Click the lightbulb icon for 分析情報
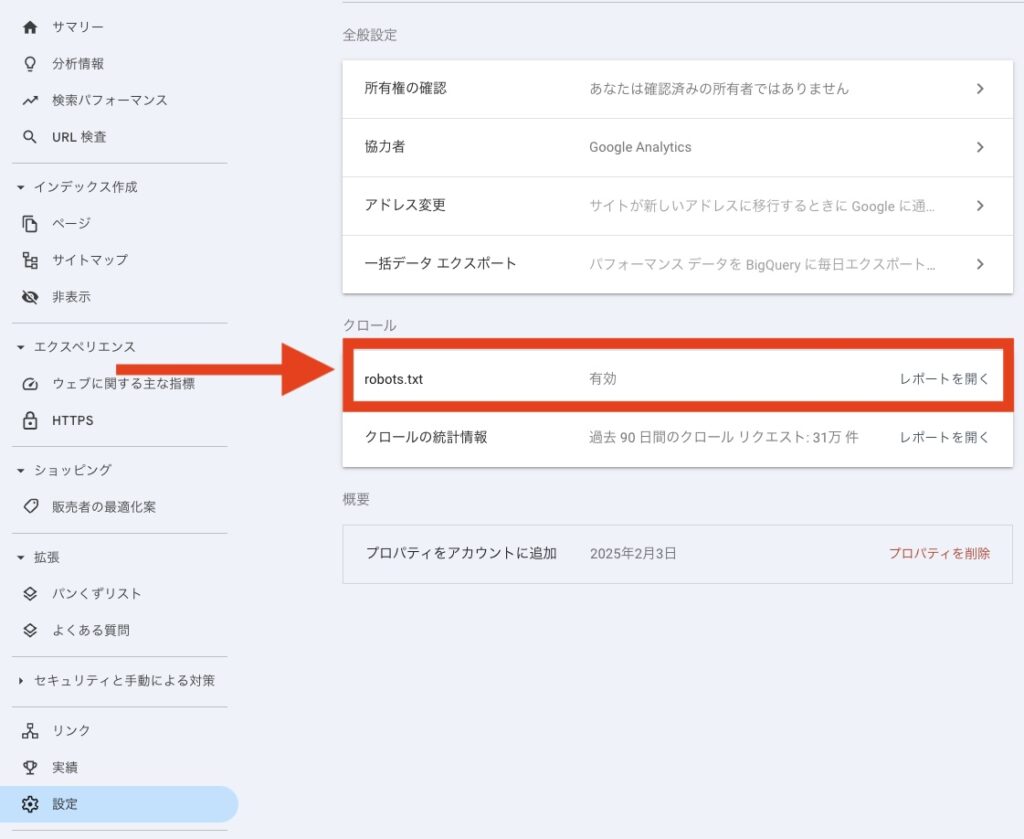Image resolution: width=1024 pixels, height=839 pixels. 30,64
